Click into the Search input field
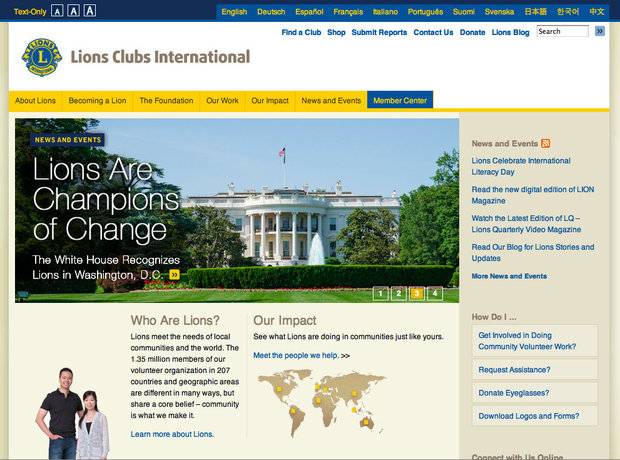This screenshot has height=460, width=620. coord(562,31)
